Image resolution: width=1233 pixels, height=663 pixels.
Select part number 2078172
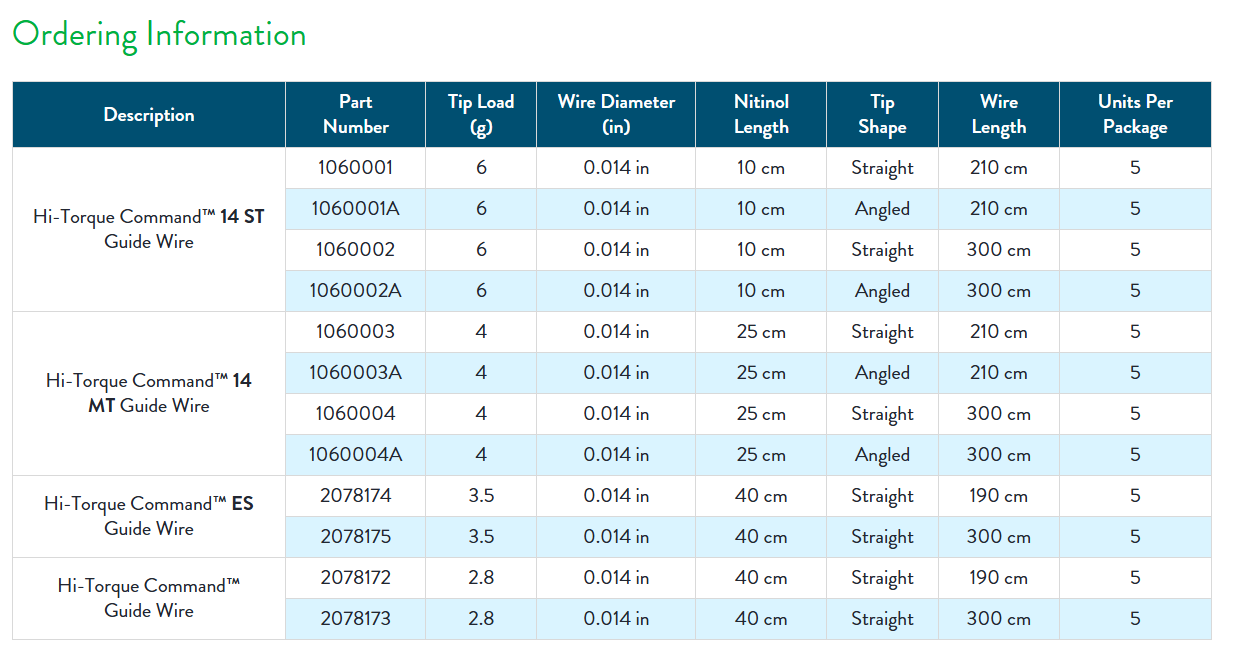pos(356,578)
